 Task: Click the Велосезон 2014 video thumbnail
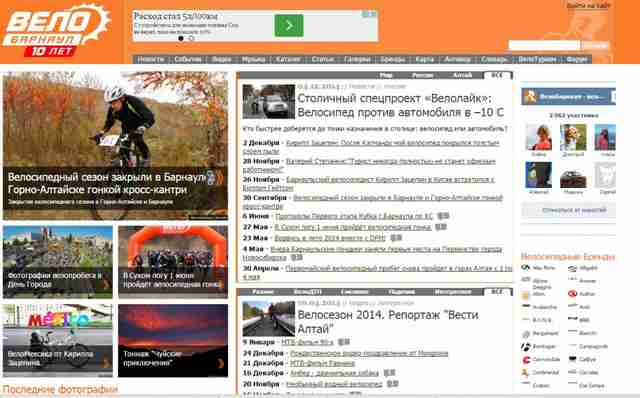pyautogui.click(x=269, y=318)
